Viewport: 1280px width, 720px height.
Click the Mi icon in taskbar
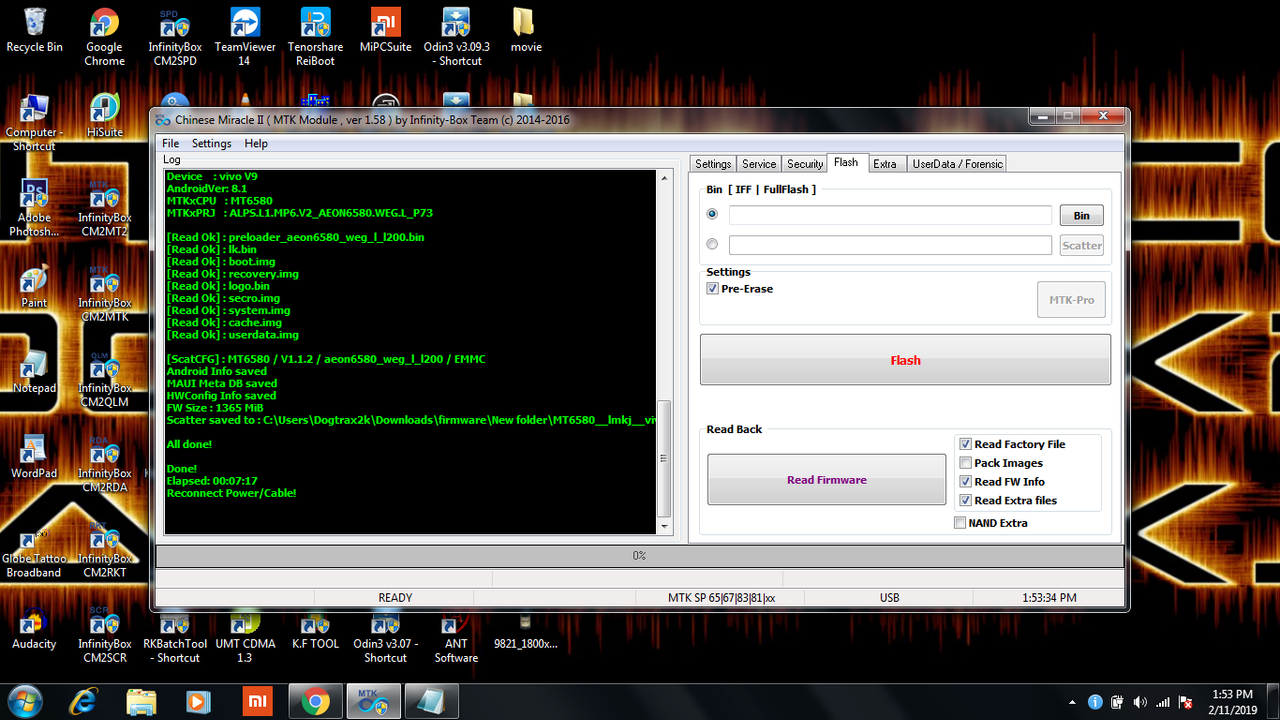point(258,702)
